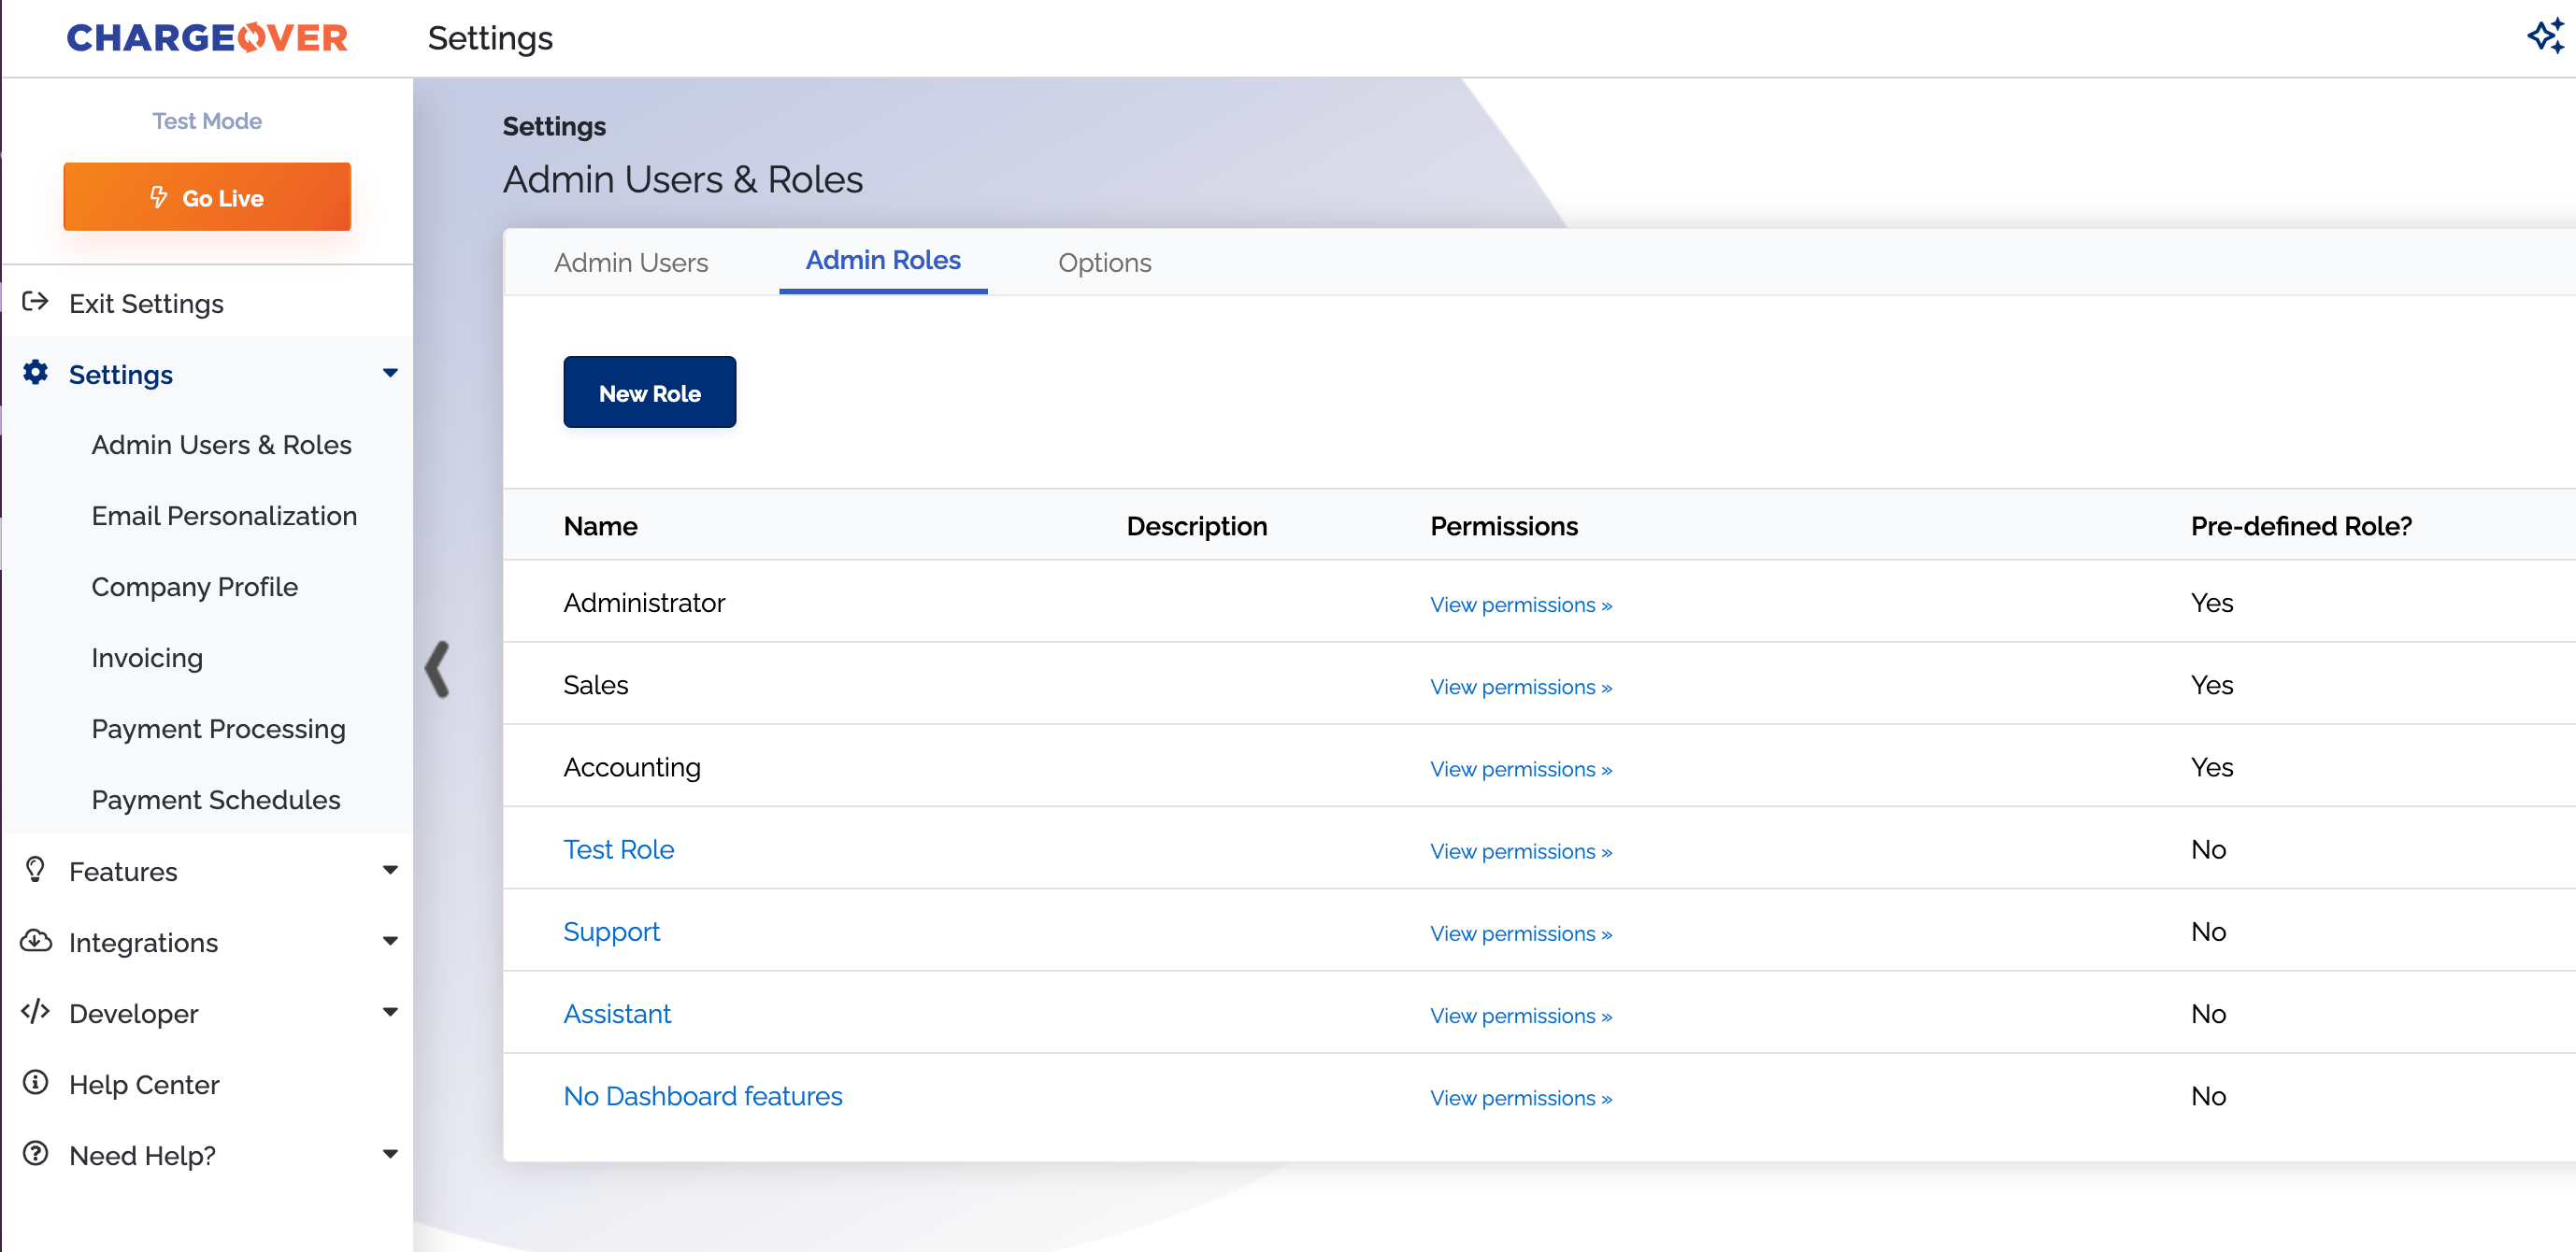Click the Integrations cloud icon
2576x1252 pixels.
(x=36, y=941)
